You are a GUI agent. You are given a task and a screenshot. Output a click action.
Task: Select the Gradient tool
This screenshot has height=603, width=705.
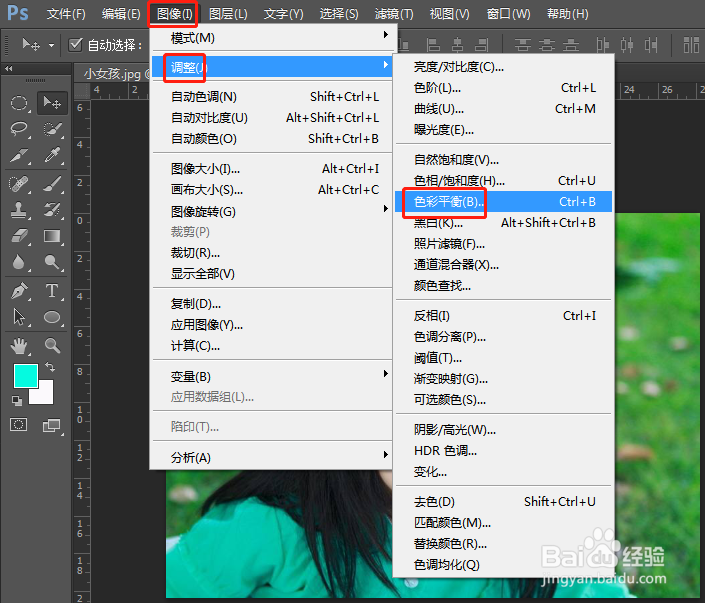(52, 236)
